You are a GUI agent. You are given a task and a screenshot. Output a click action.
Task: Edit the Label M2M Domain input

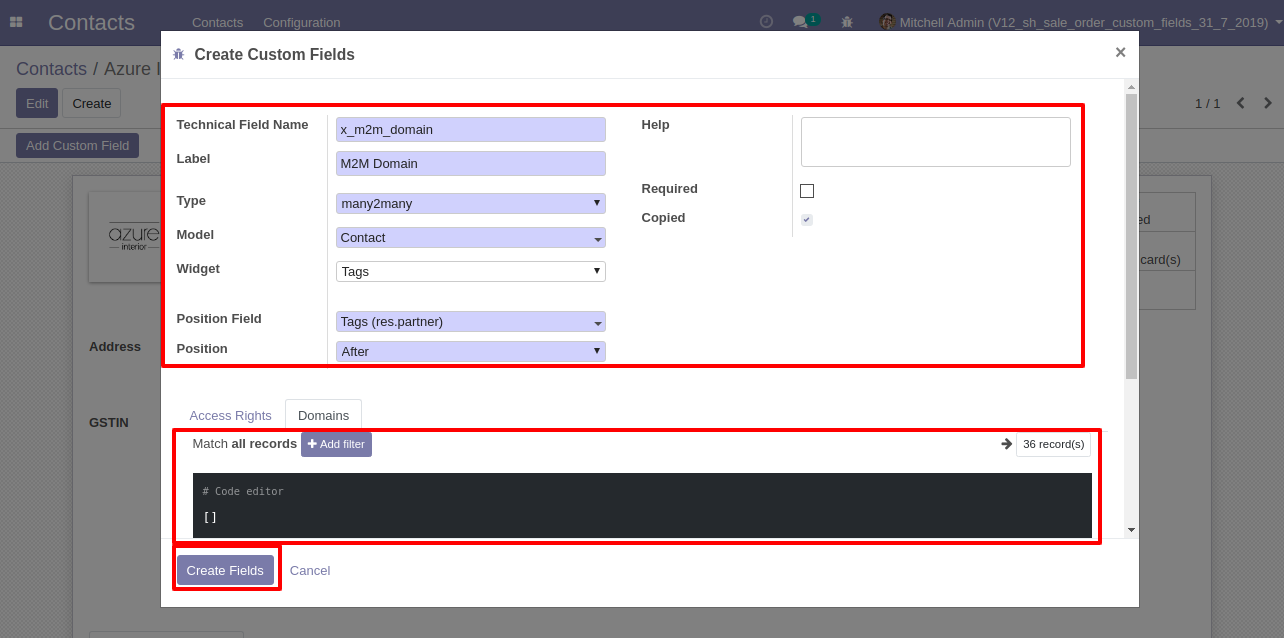(471, 163)
